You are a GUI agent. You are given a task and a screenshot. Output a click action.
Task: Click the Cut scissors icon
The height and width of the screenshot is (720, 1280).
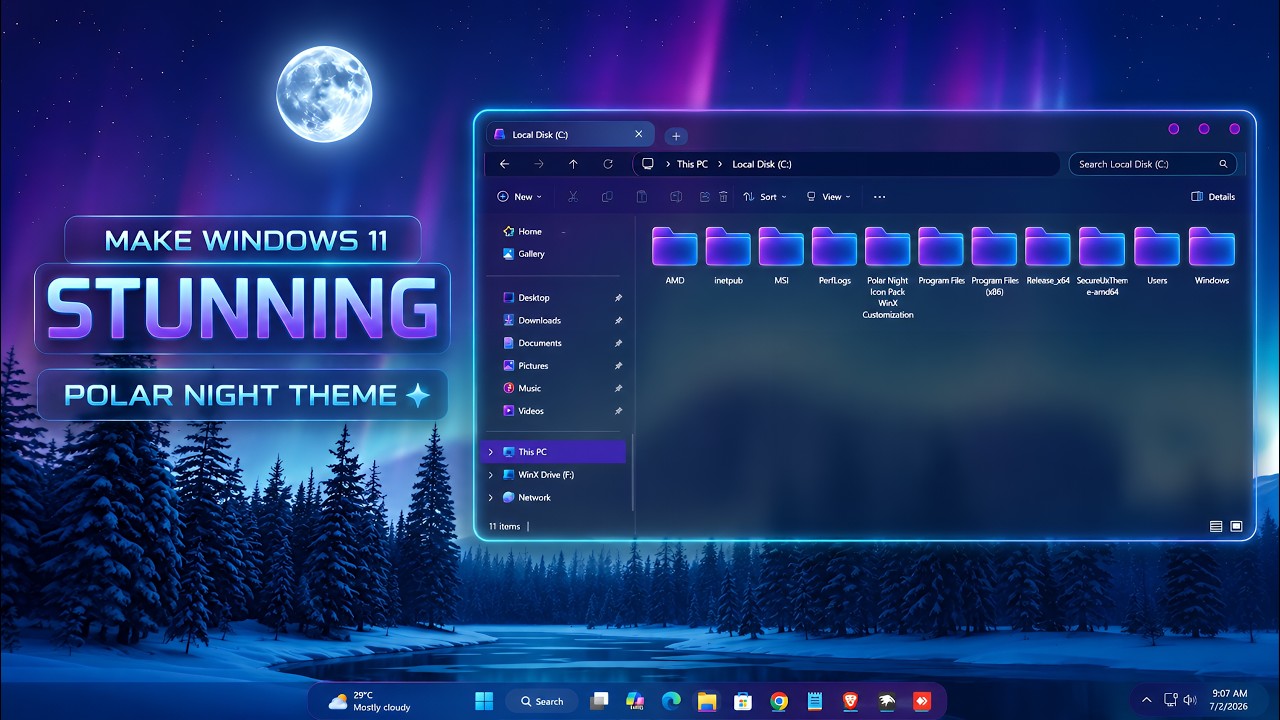click(x=573, y=197)
